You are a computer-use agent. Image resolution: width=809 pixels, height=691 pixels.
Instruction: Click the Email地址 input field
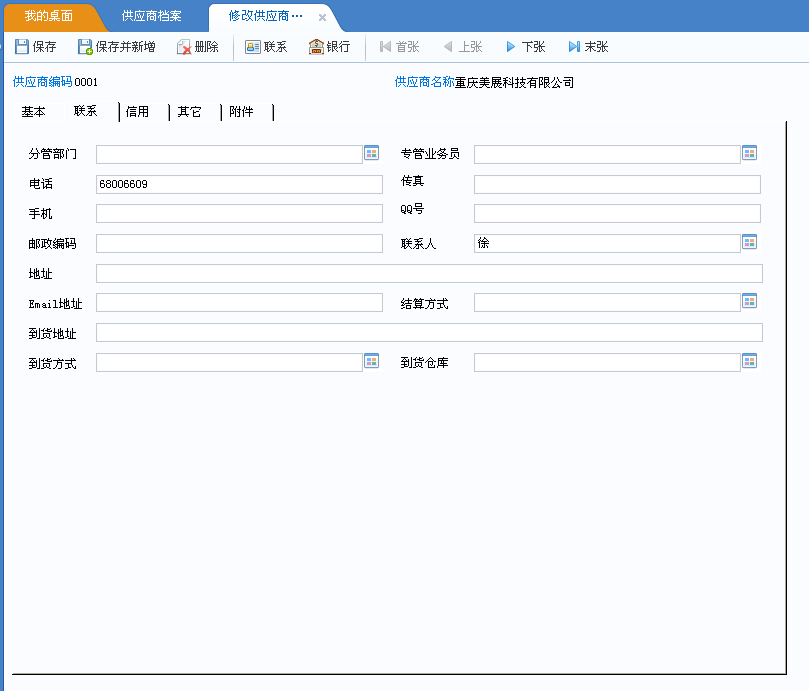[239, 303]
